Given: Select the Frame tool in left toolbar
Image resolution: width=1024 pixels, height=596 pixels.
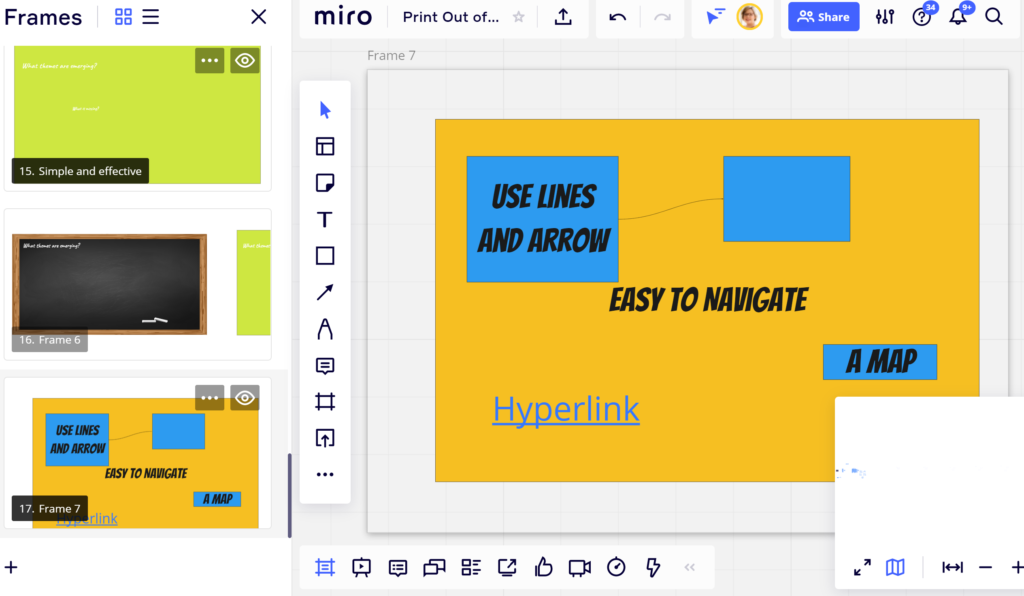Looking at the screenshot, I should click(x=325, y=401).
